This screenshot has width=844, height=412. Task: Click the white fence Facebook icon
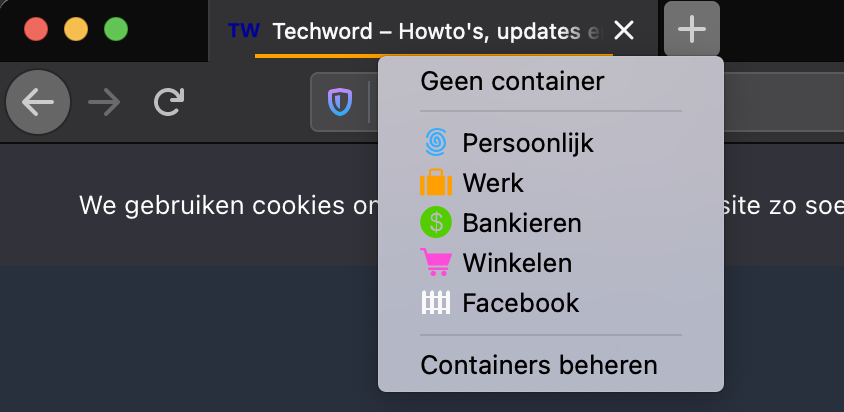(435, 302)
